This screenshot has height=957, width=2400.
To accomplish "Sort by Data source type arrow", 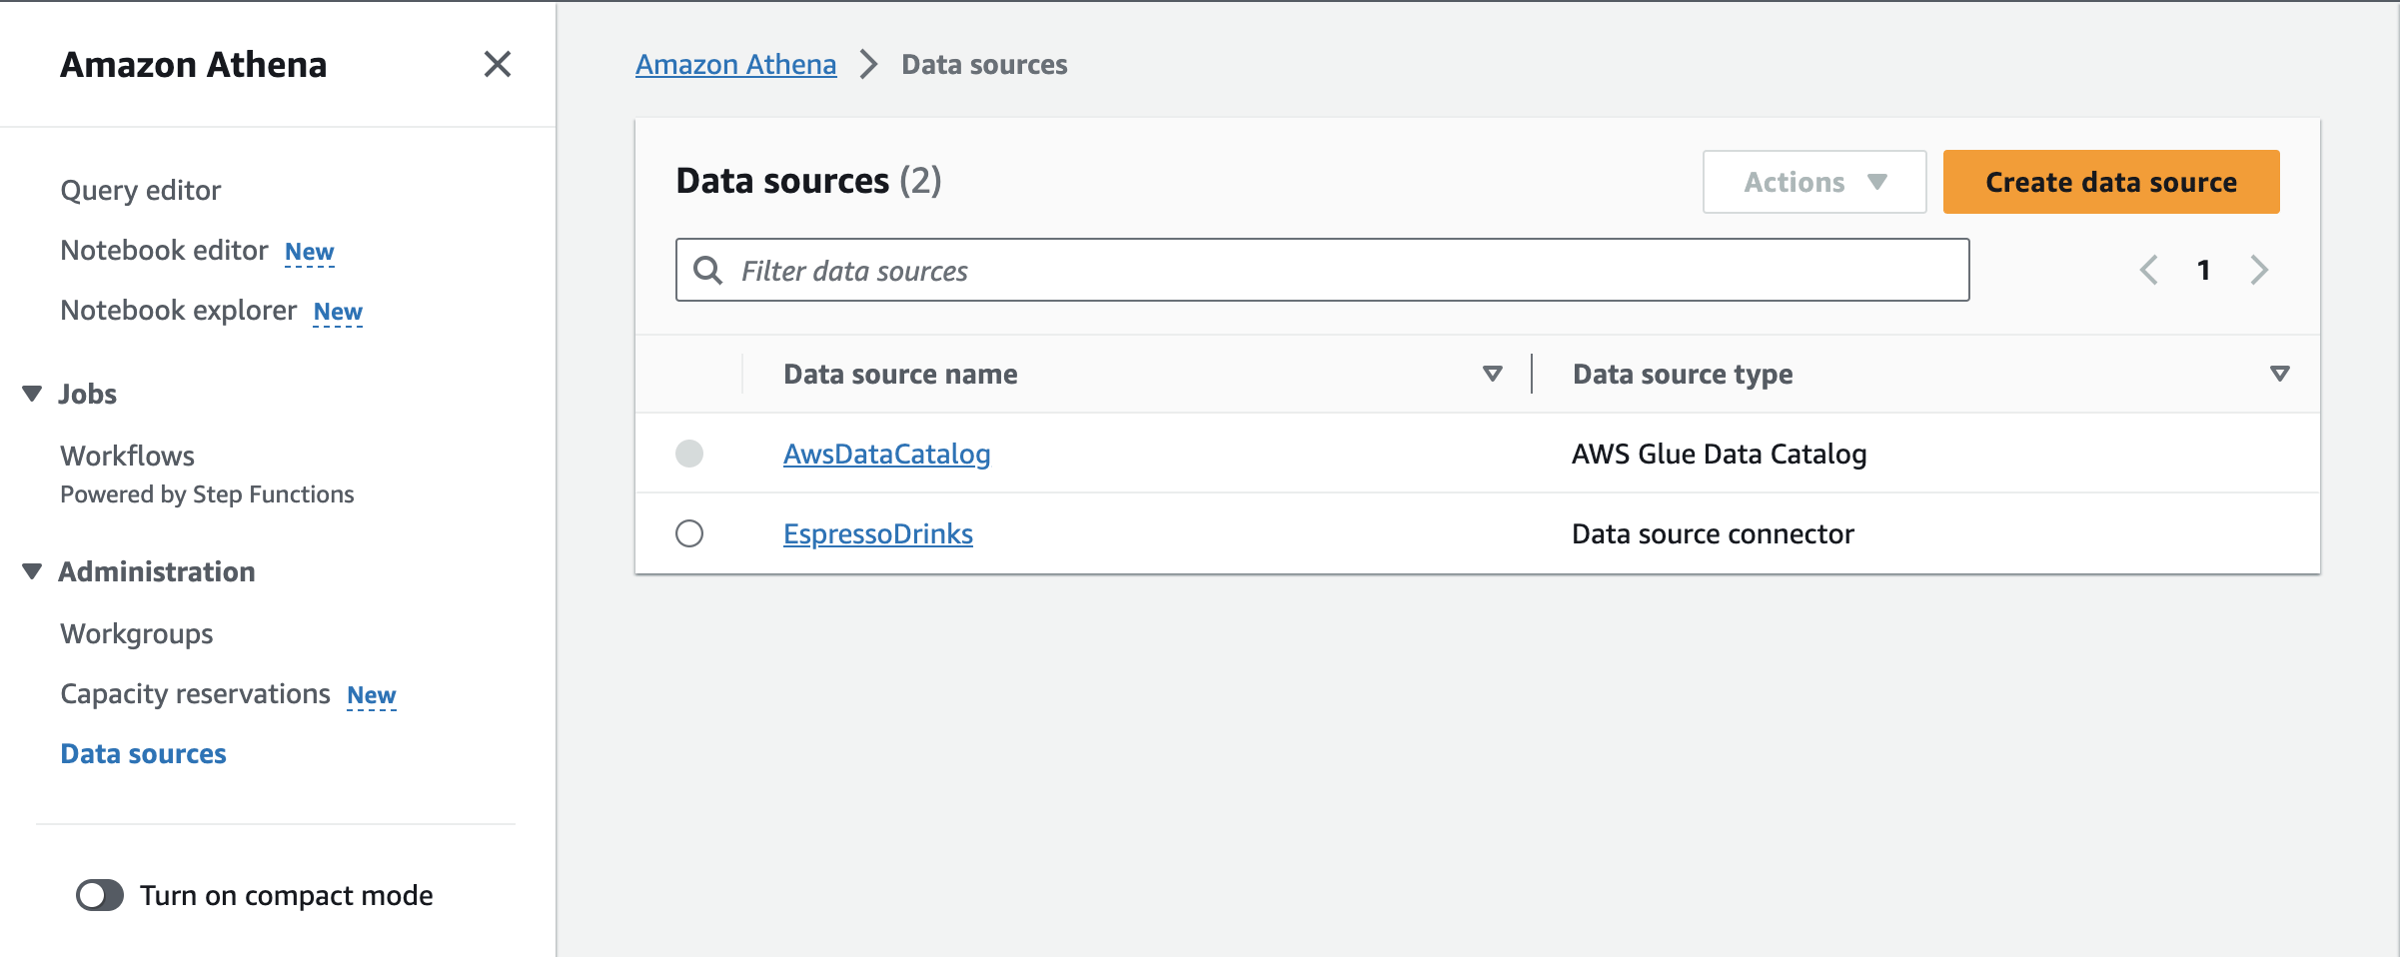I will coord(2280,374).
